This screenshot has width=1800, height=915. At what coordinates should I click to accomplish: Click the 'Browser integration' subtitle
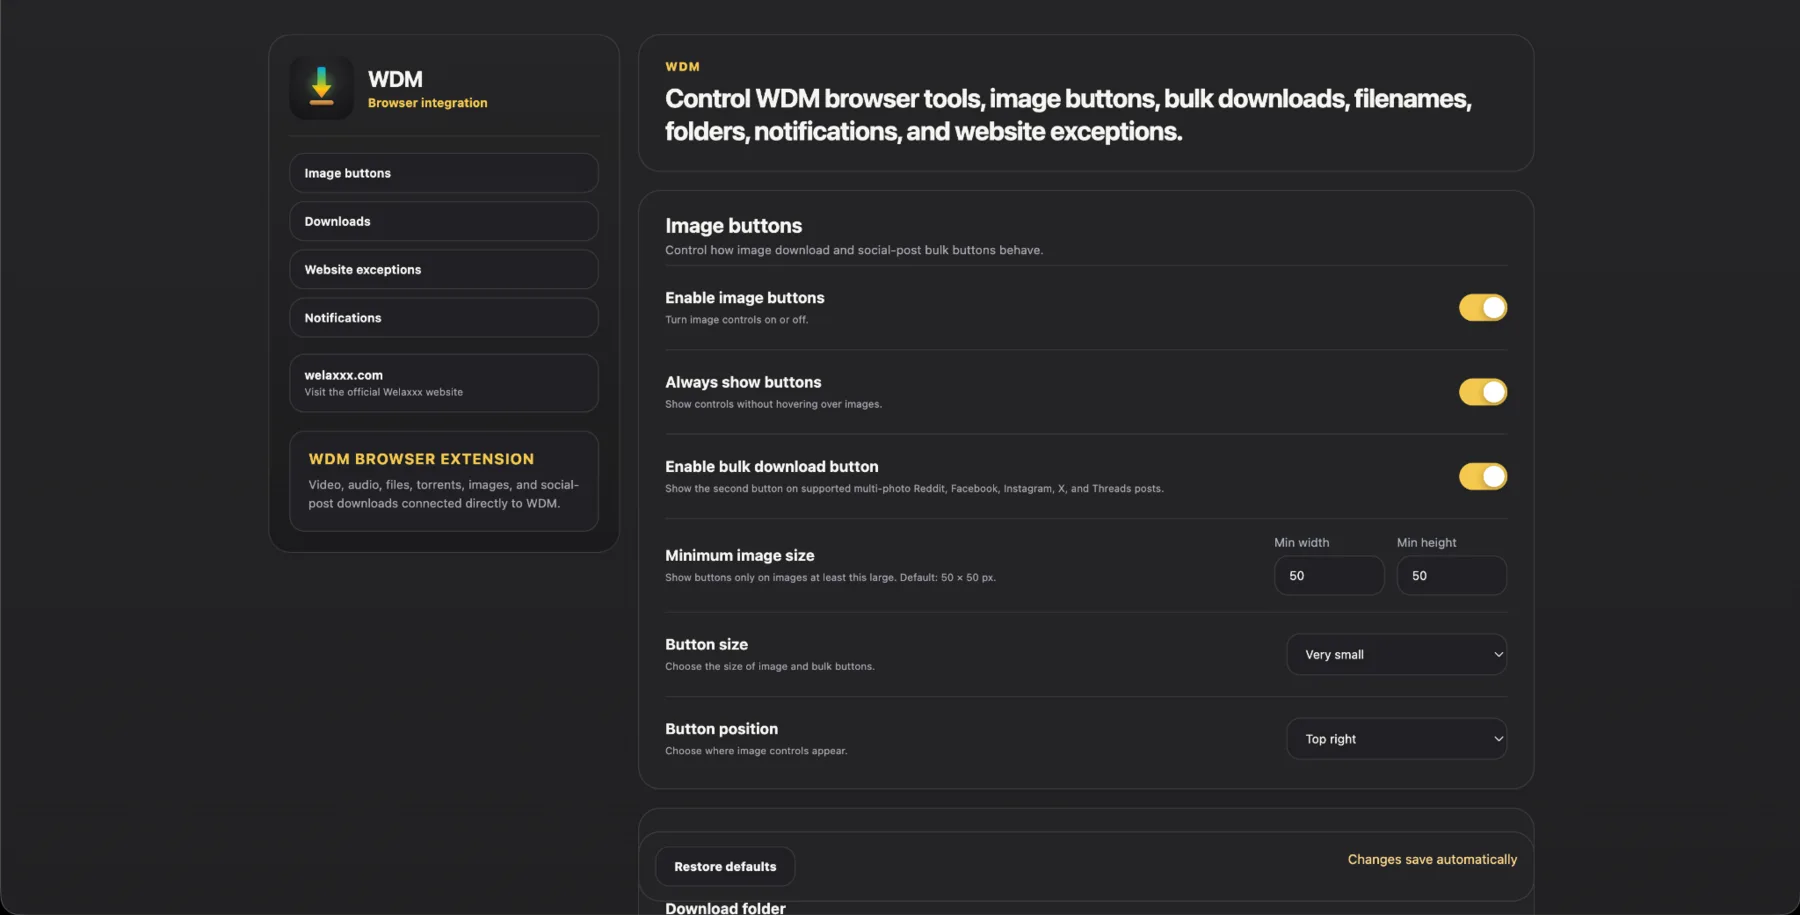(x=427, y=103)
